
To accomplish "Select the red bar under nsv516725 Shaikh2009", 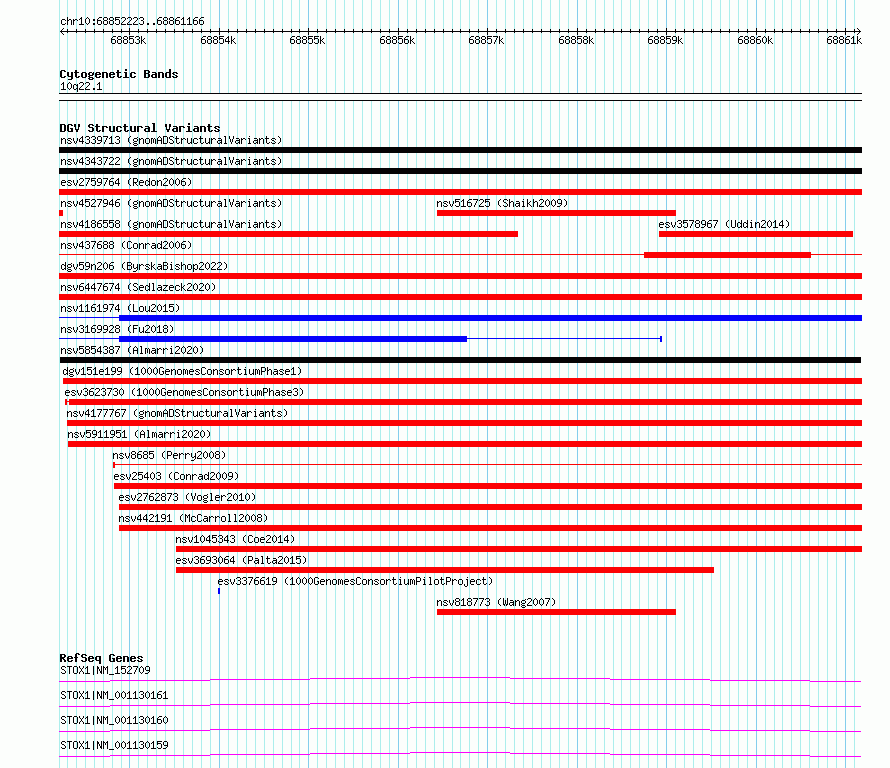I will (x=556, y=213).
